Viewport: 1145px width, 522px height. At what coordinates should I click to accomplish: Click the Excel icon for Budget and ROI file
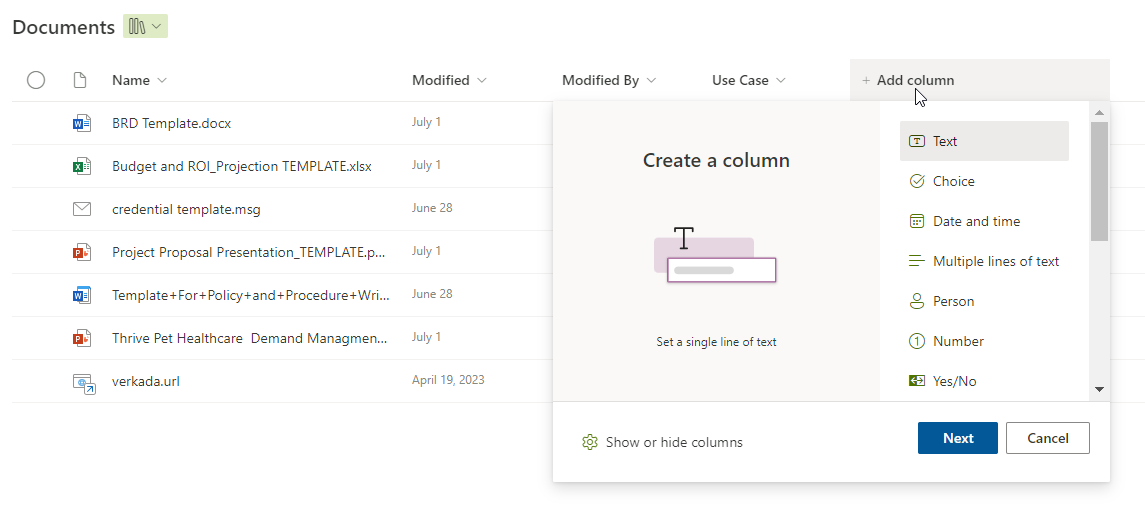(82, 166)
